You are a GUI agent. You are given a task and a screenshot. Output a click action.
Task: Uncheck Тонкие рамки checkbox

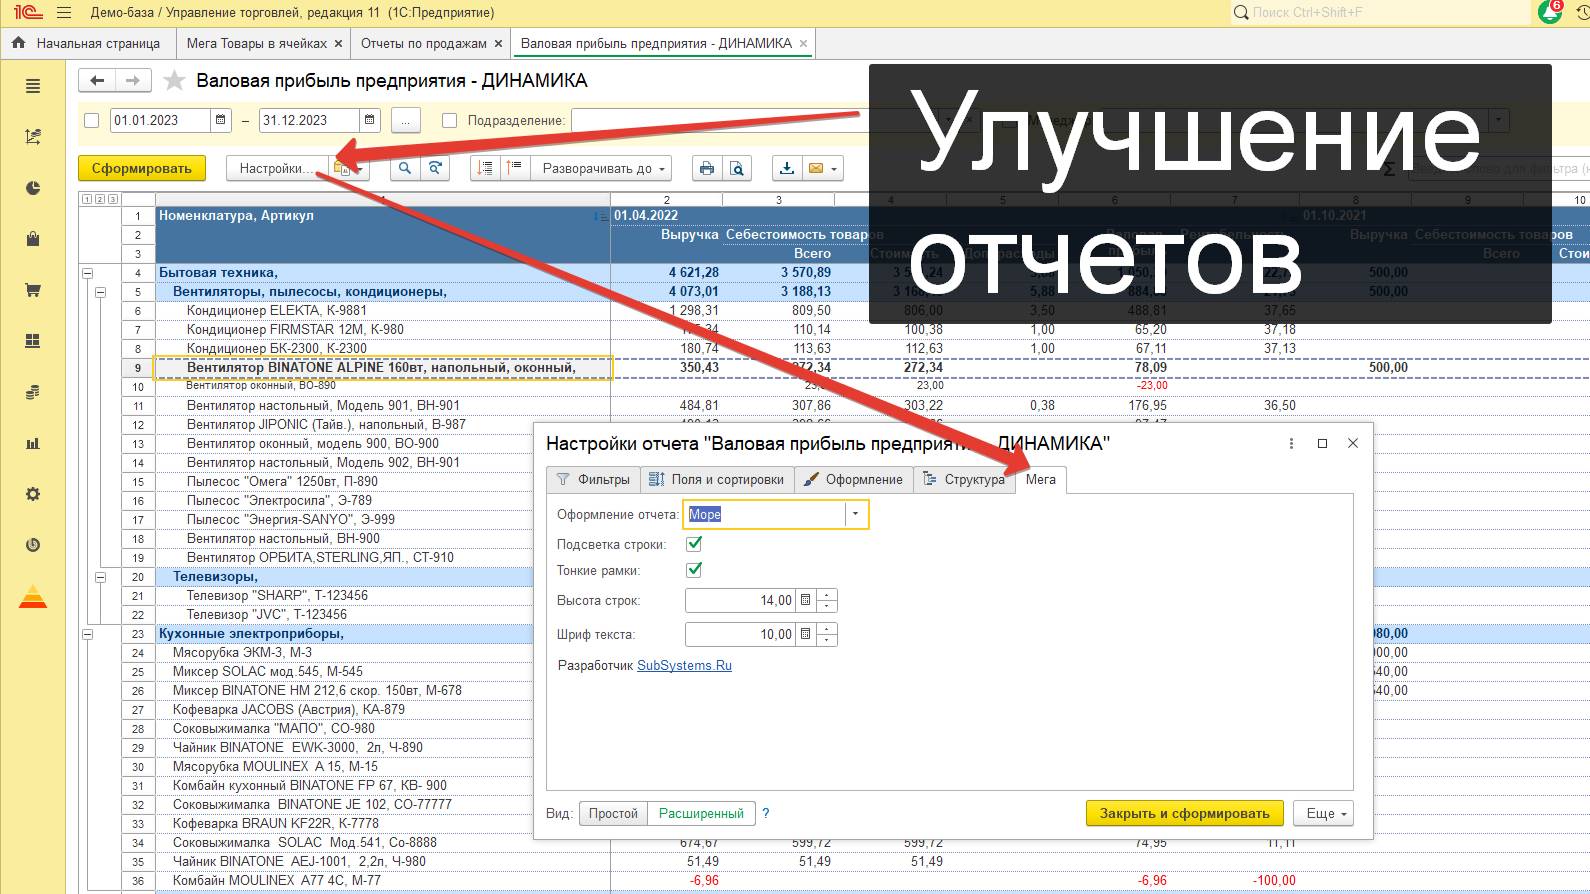(694, 570)
